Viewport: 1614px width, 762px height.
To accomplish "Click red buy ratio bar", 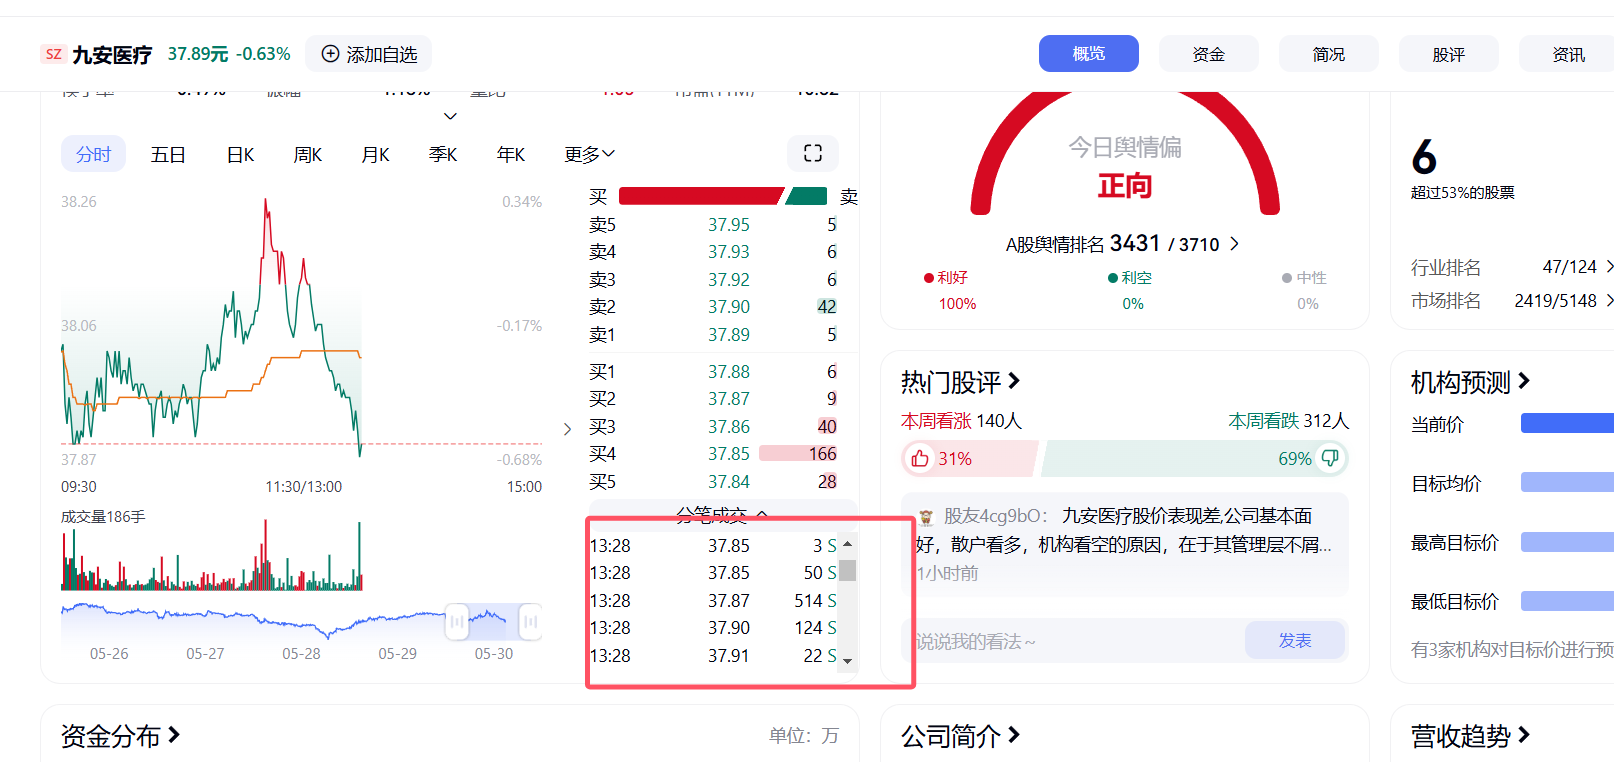I will [x=700, y=196].
